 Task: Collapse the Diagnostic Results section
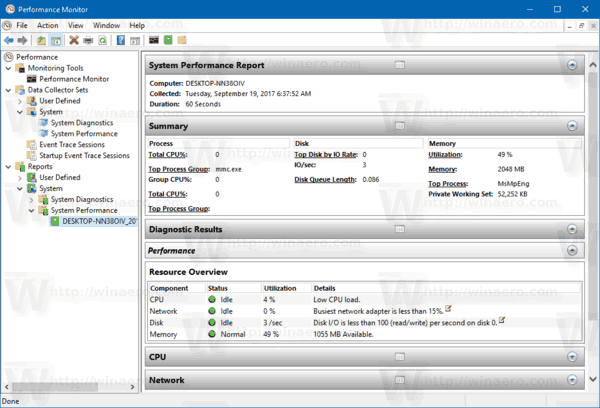(572, 229)
